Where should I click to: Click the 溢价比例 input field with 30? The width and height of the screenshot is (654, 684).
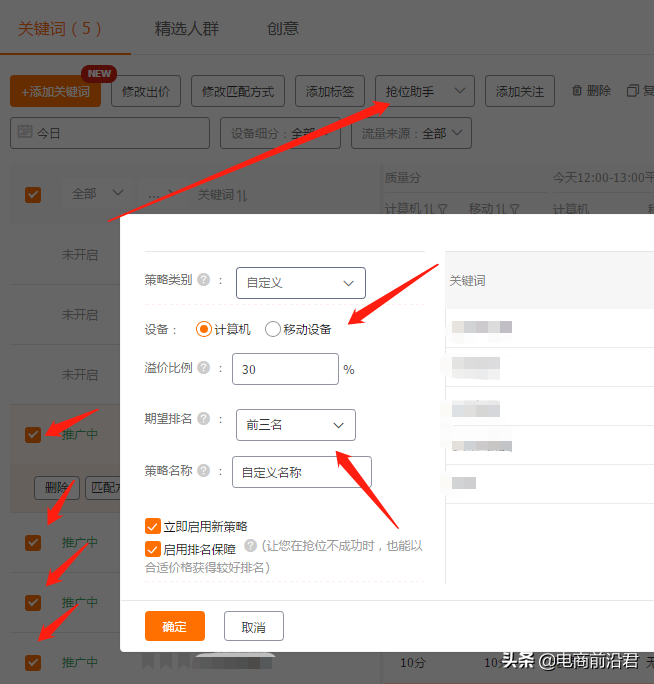click(285, 369)
